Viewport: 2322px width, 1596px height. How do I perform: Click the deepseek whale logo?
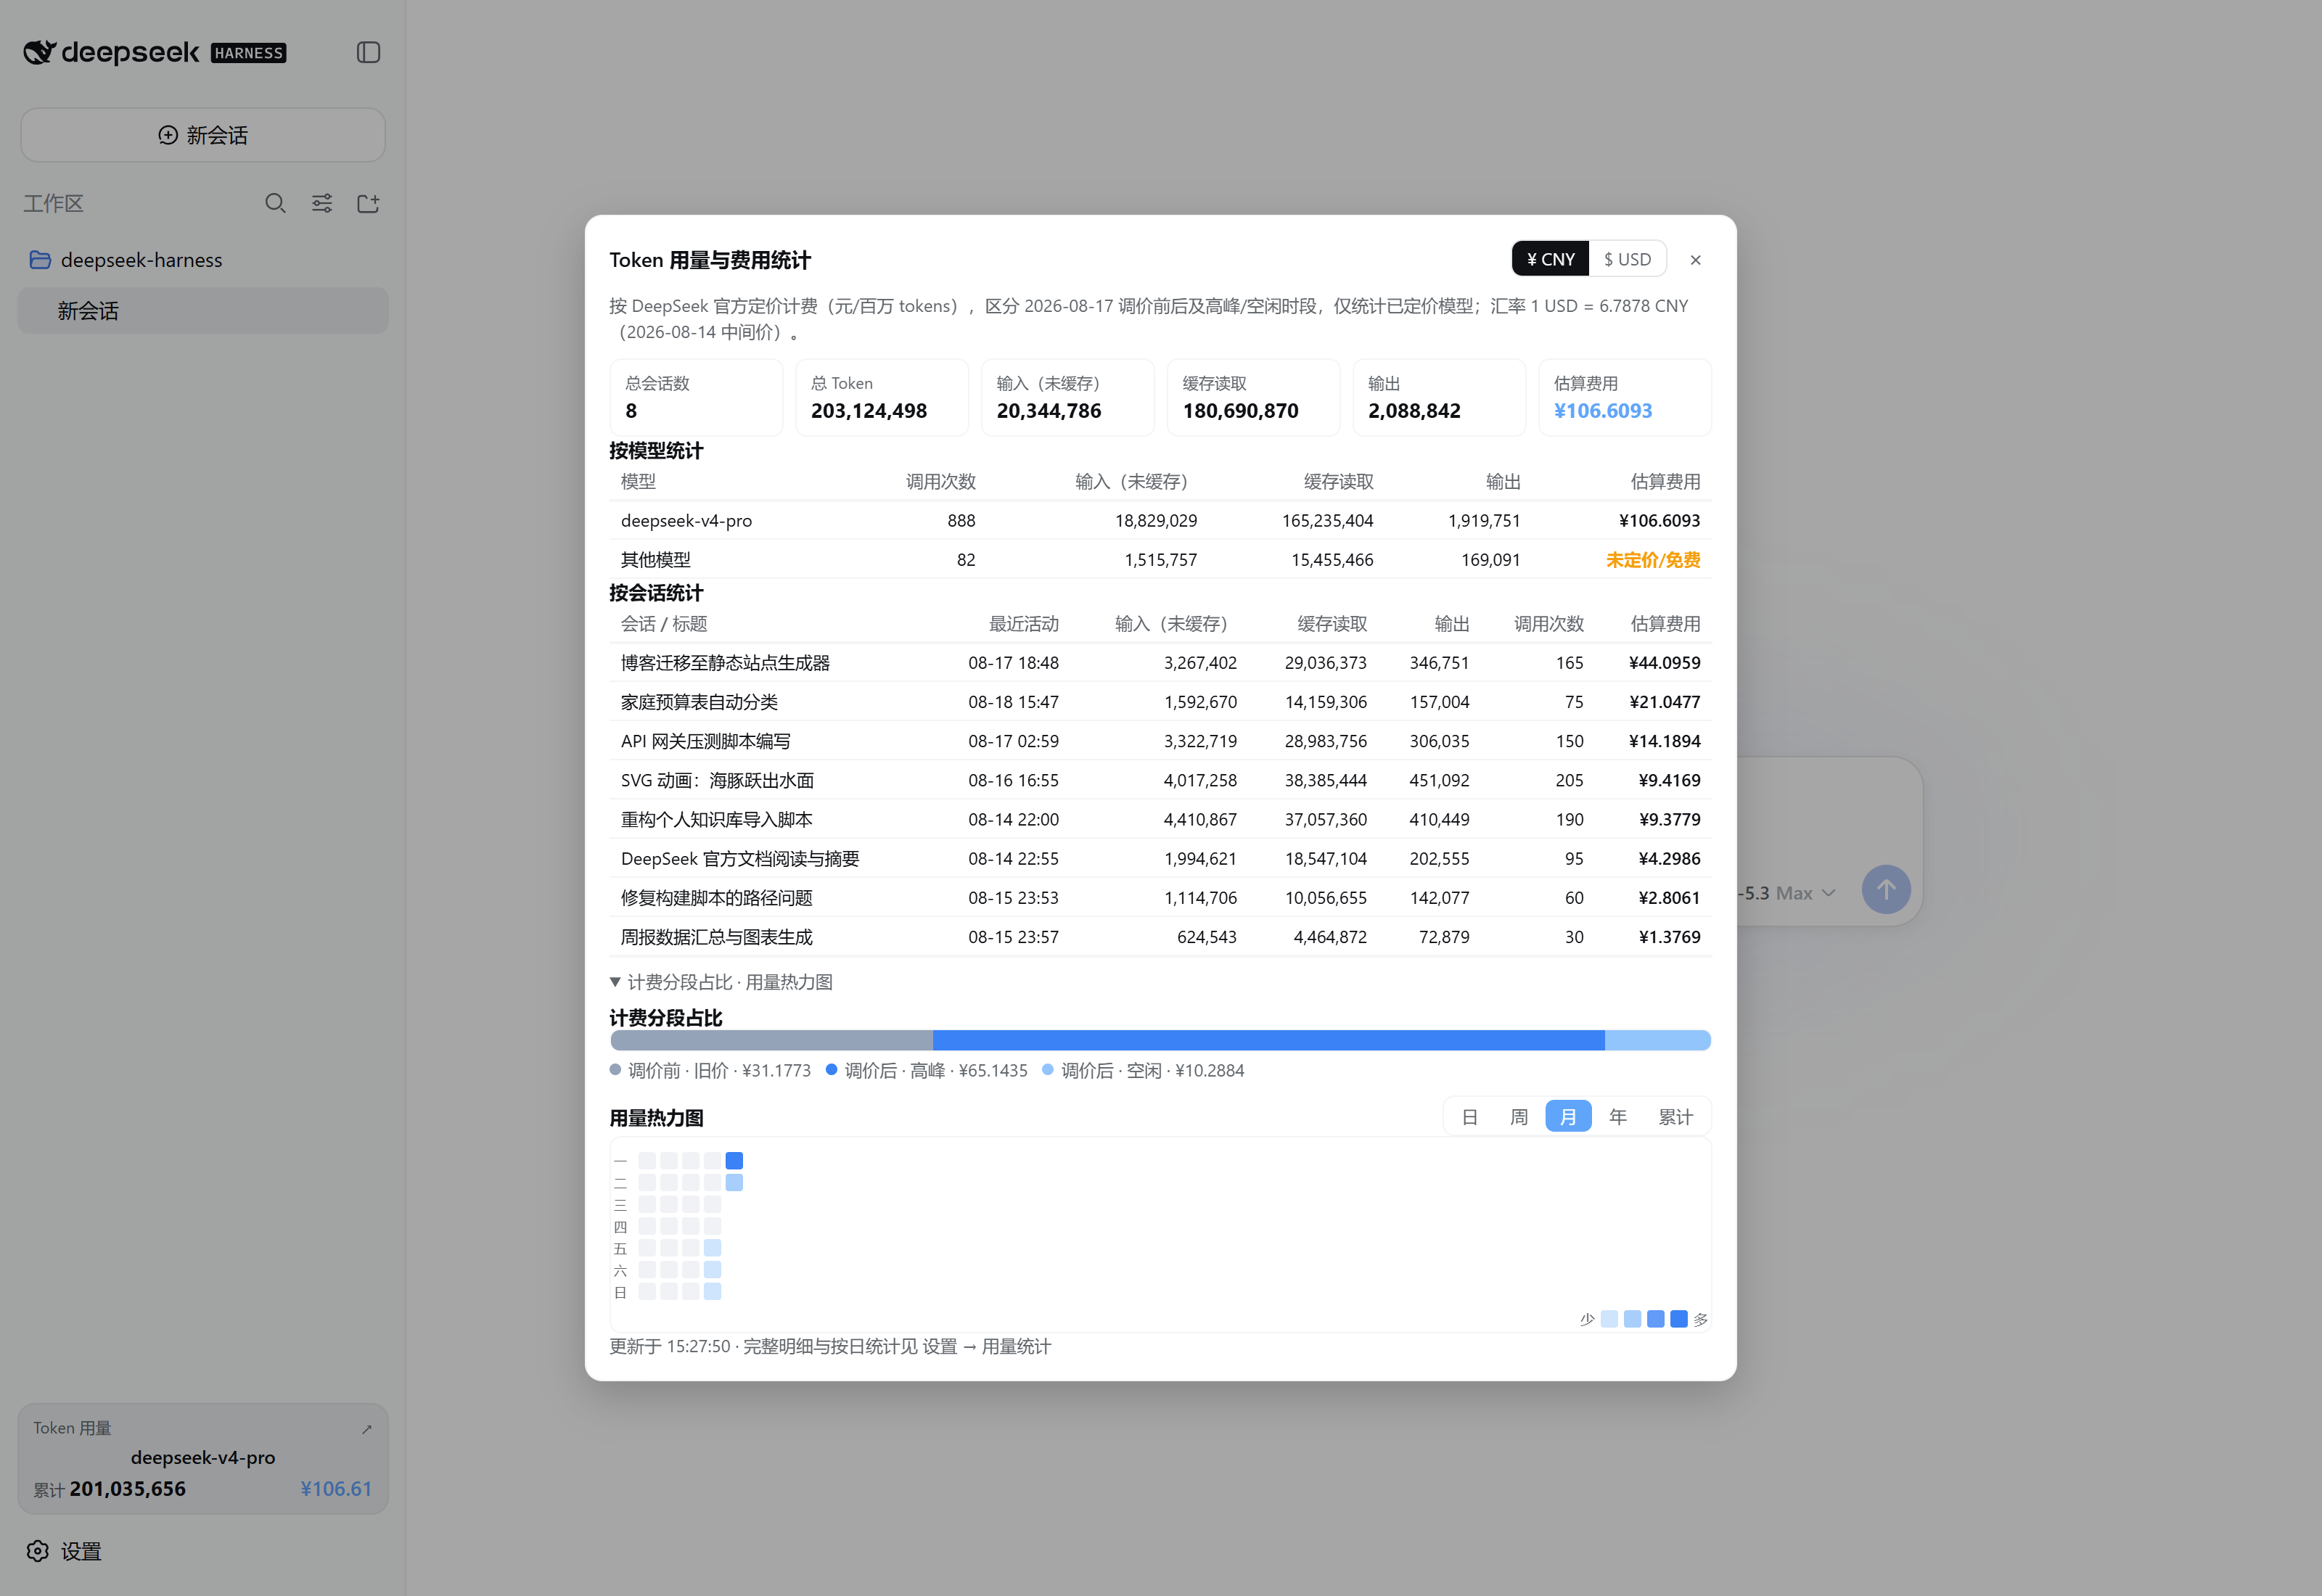39,52
